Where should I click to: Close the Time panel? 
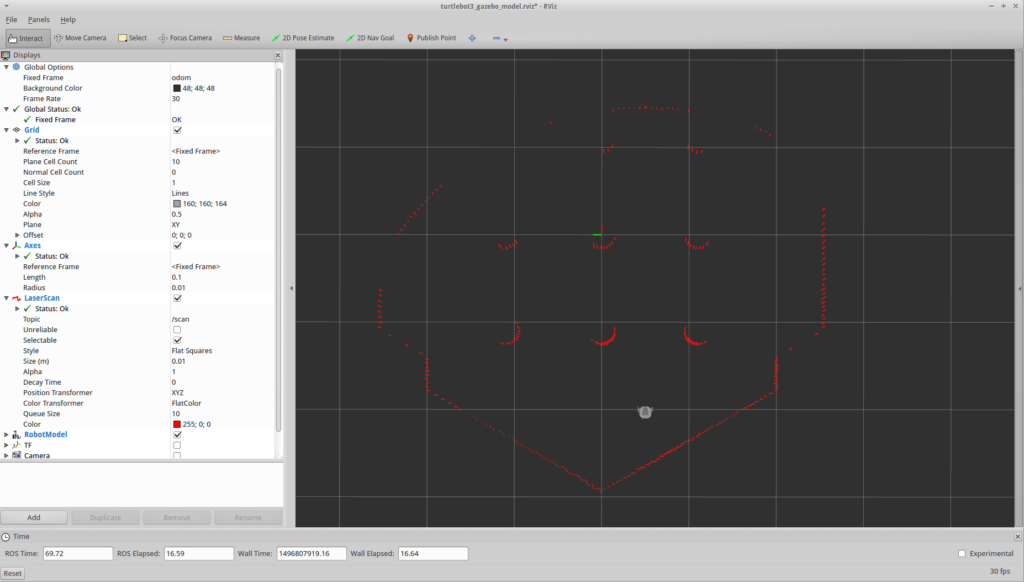[1017, 536]
